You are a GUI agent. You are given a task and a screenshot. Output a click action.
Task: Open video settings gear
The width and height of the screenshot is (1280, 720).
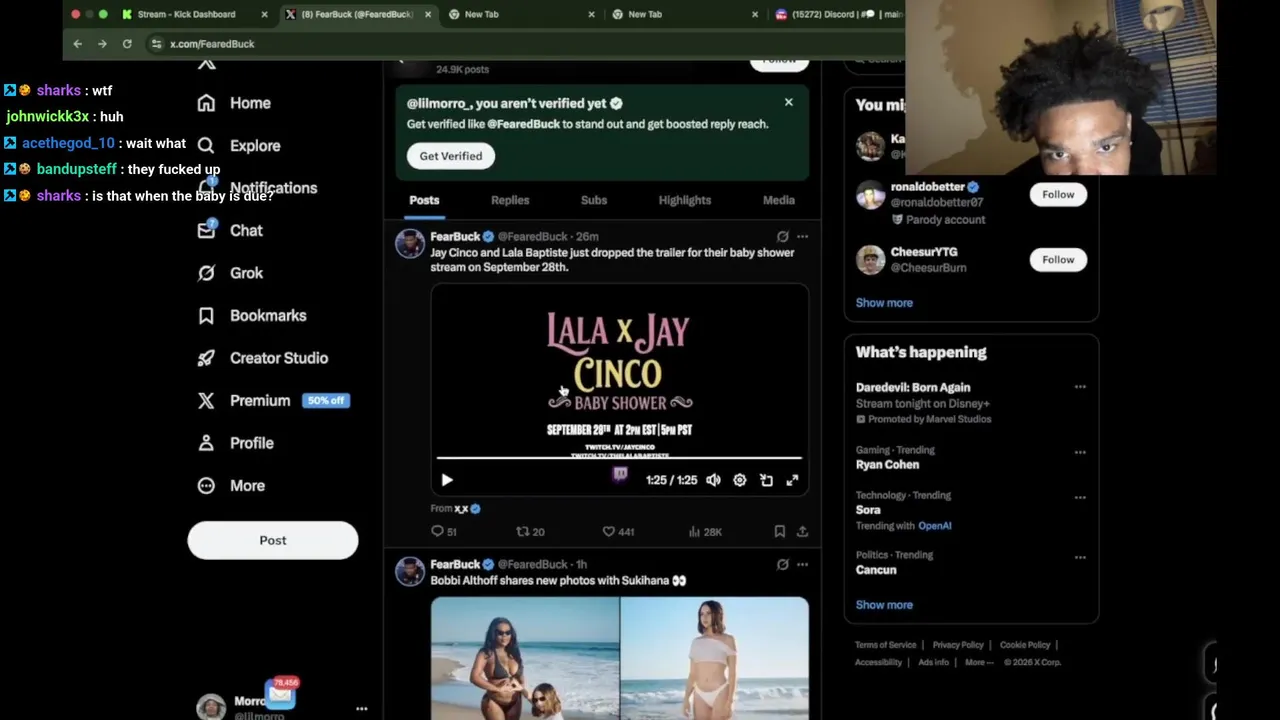pos(740,480)
